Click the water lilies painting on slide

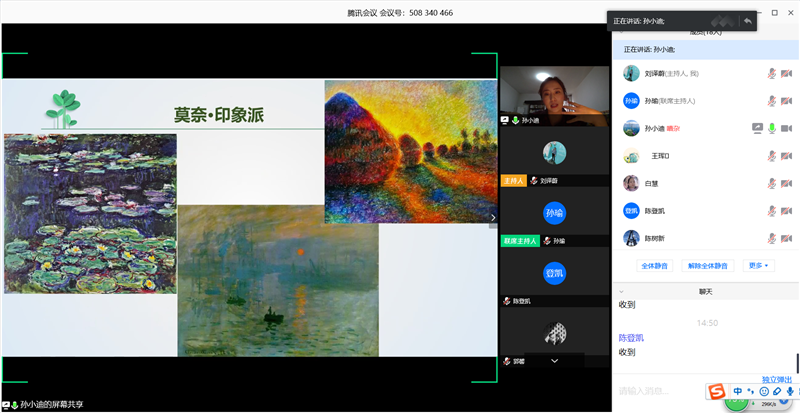coord(90,213)
